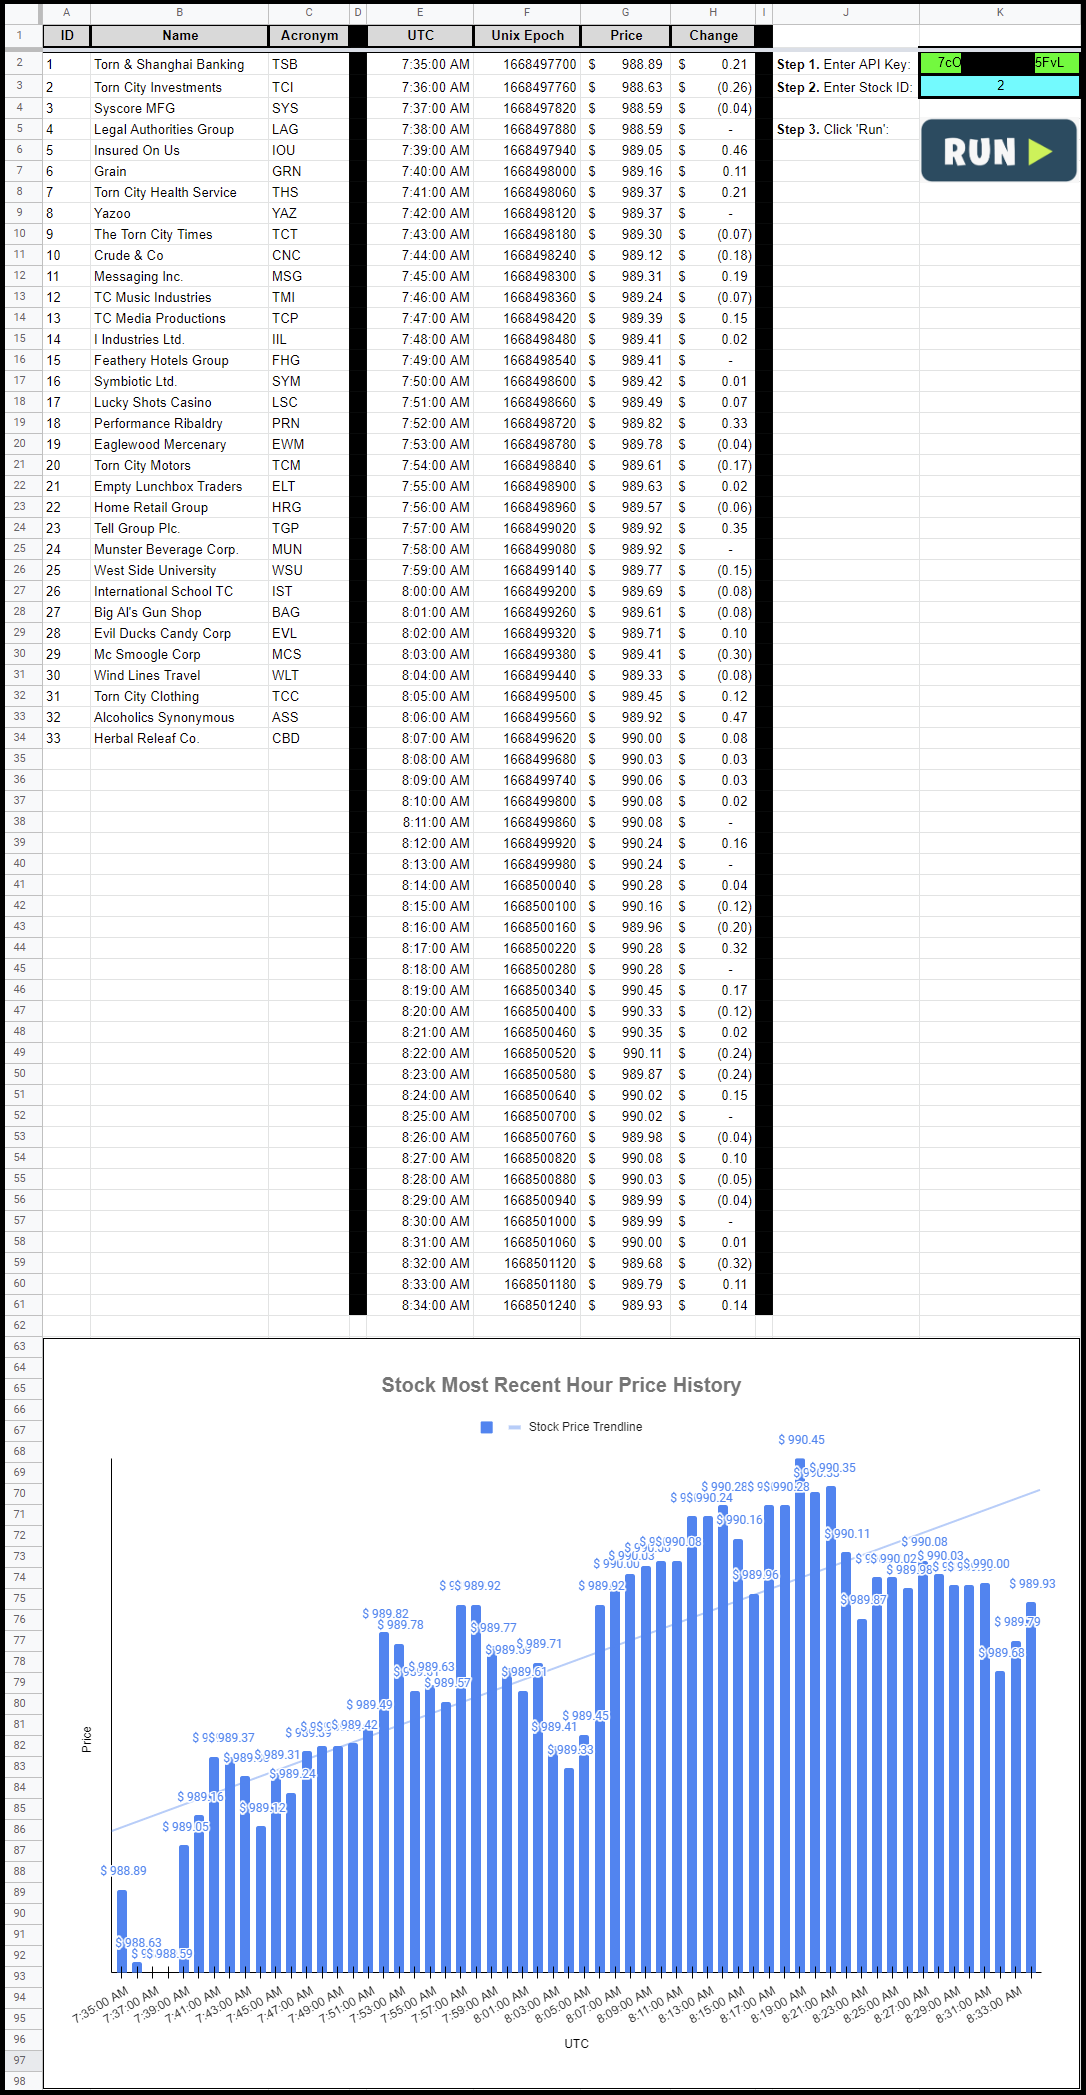1086x2095 pixels.
Task: Click the chart bar labeled $ 990.45
Action: click(800, 1714)
